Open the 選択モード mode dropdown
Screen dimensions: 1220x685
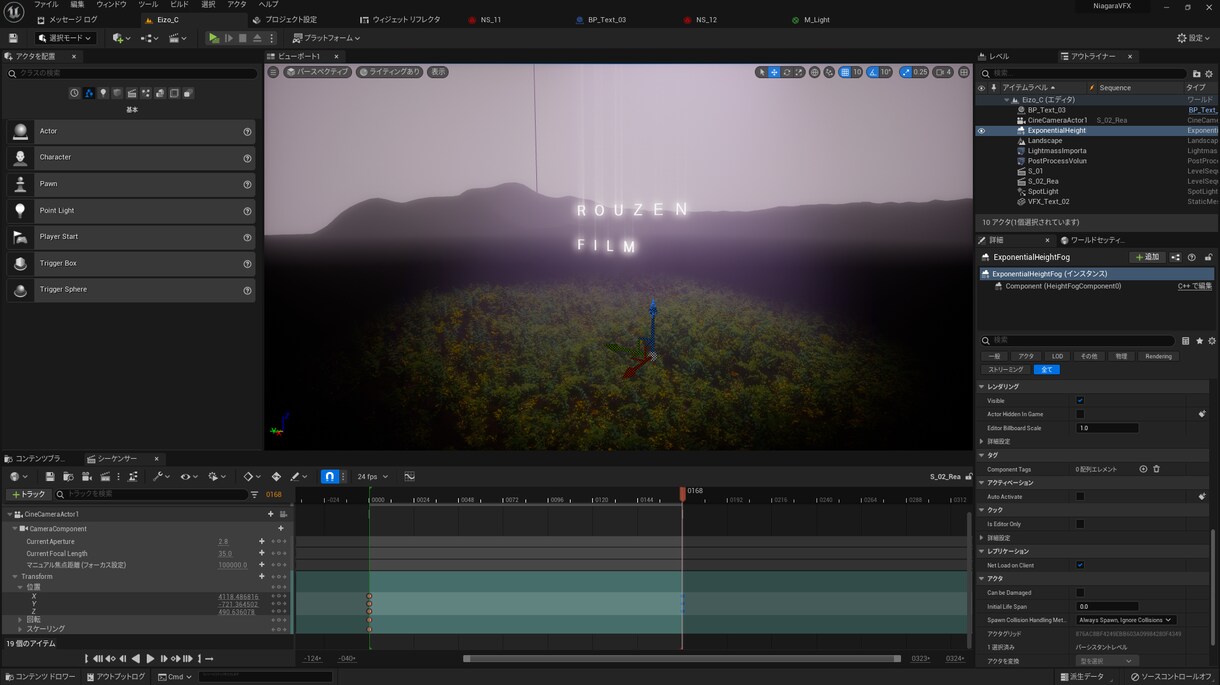pos(66,38)
